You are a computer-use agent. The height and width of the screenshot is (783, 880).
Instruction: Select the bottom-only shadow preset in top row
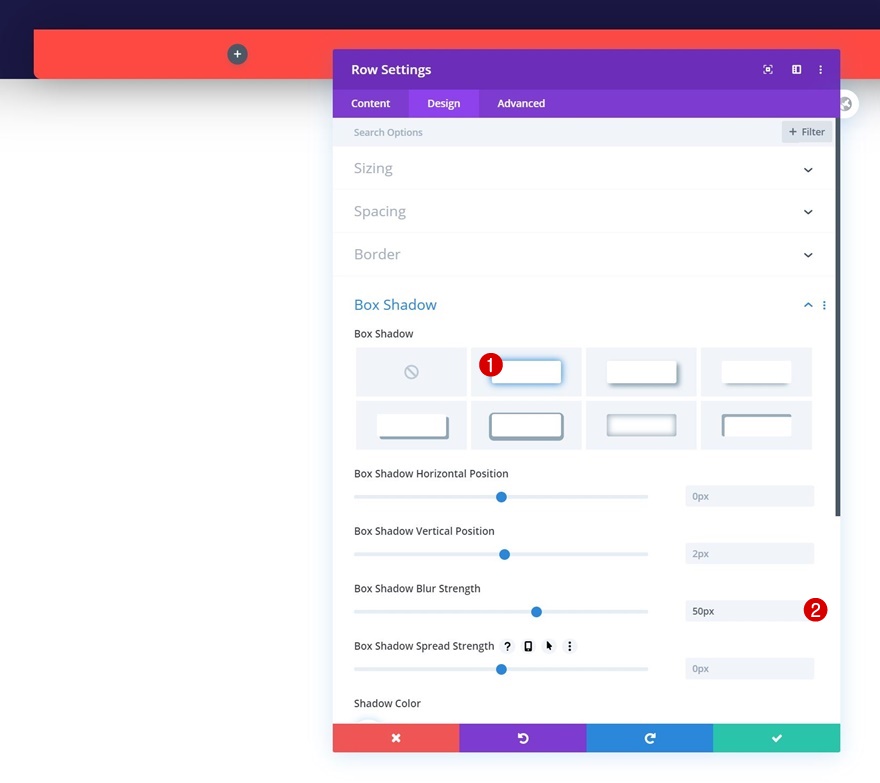[x=756, y=372]
